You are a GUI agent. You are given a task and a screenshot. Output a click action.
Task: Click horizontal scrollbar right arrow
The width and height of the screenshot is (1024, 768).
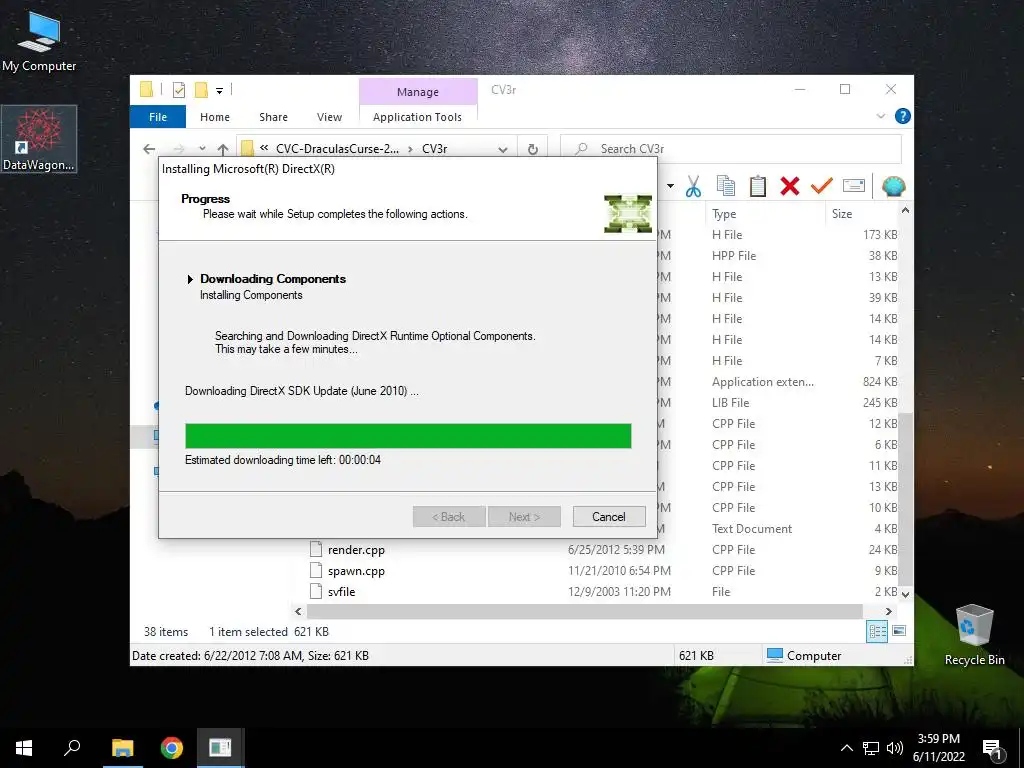pos(889,611)
